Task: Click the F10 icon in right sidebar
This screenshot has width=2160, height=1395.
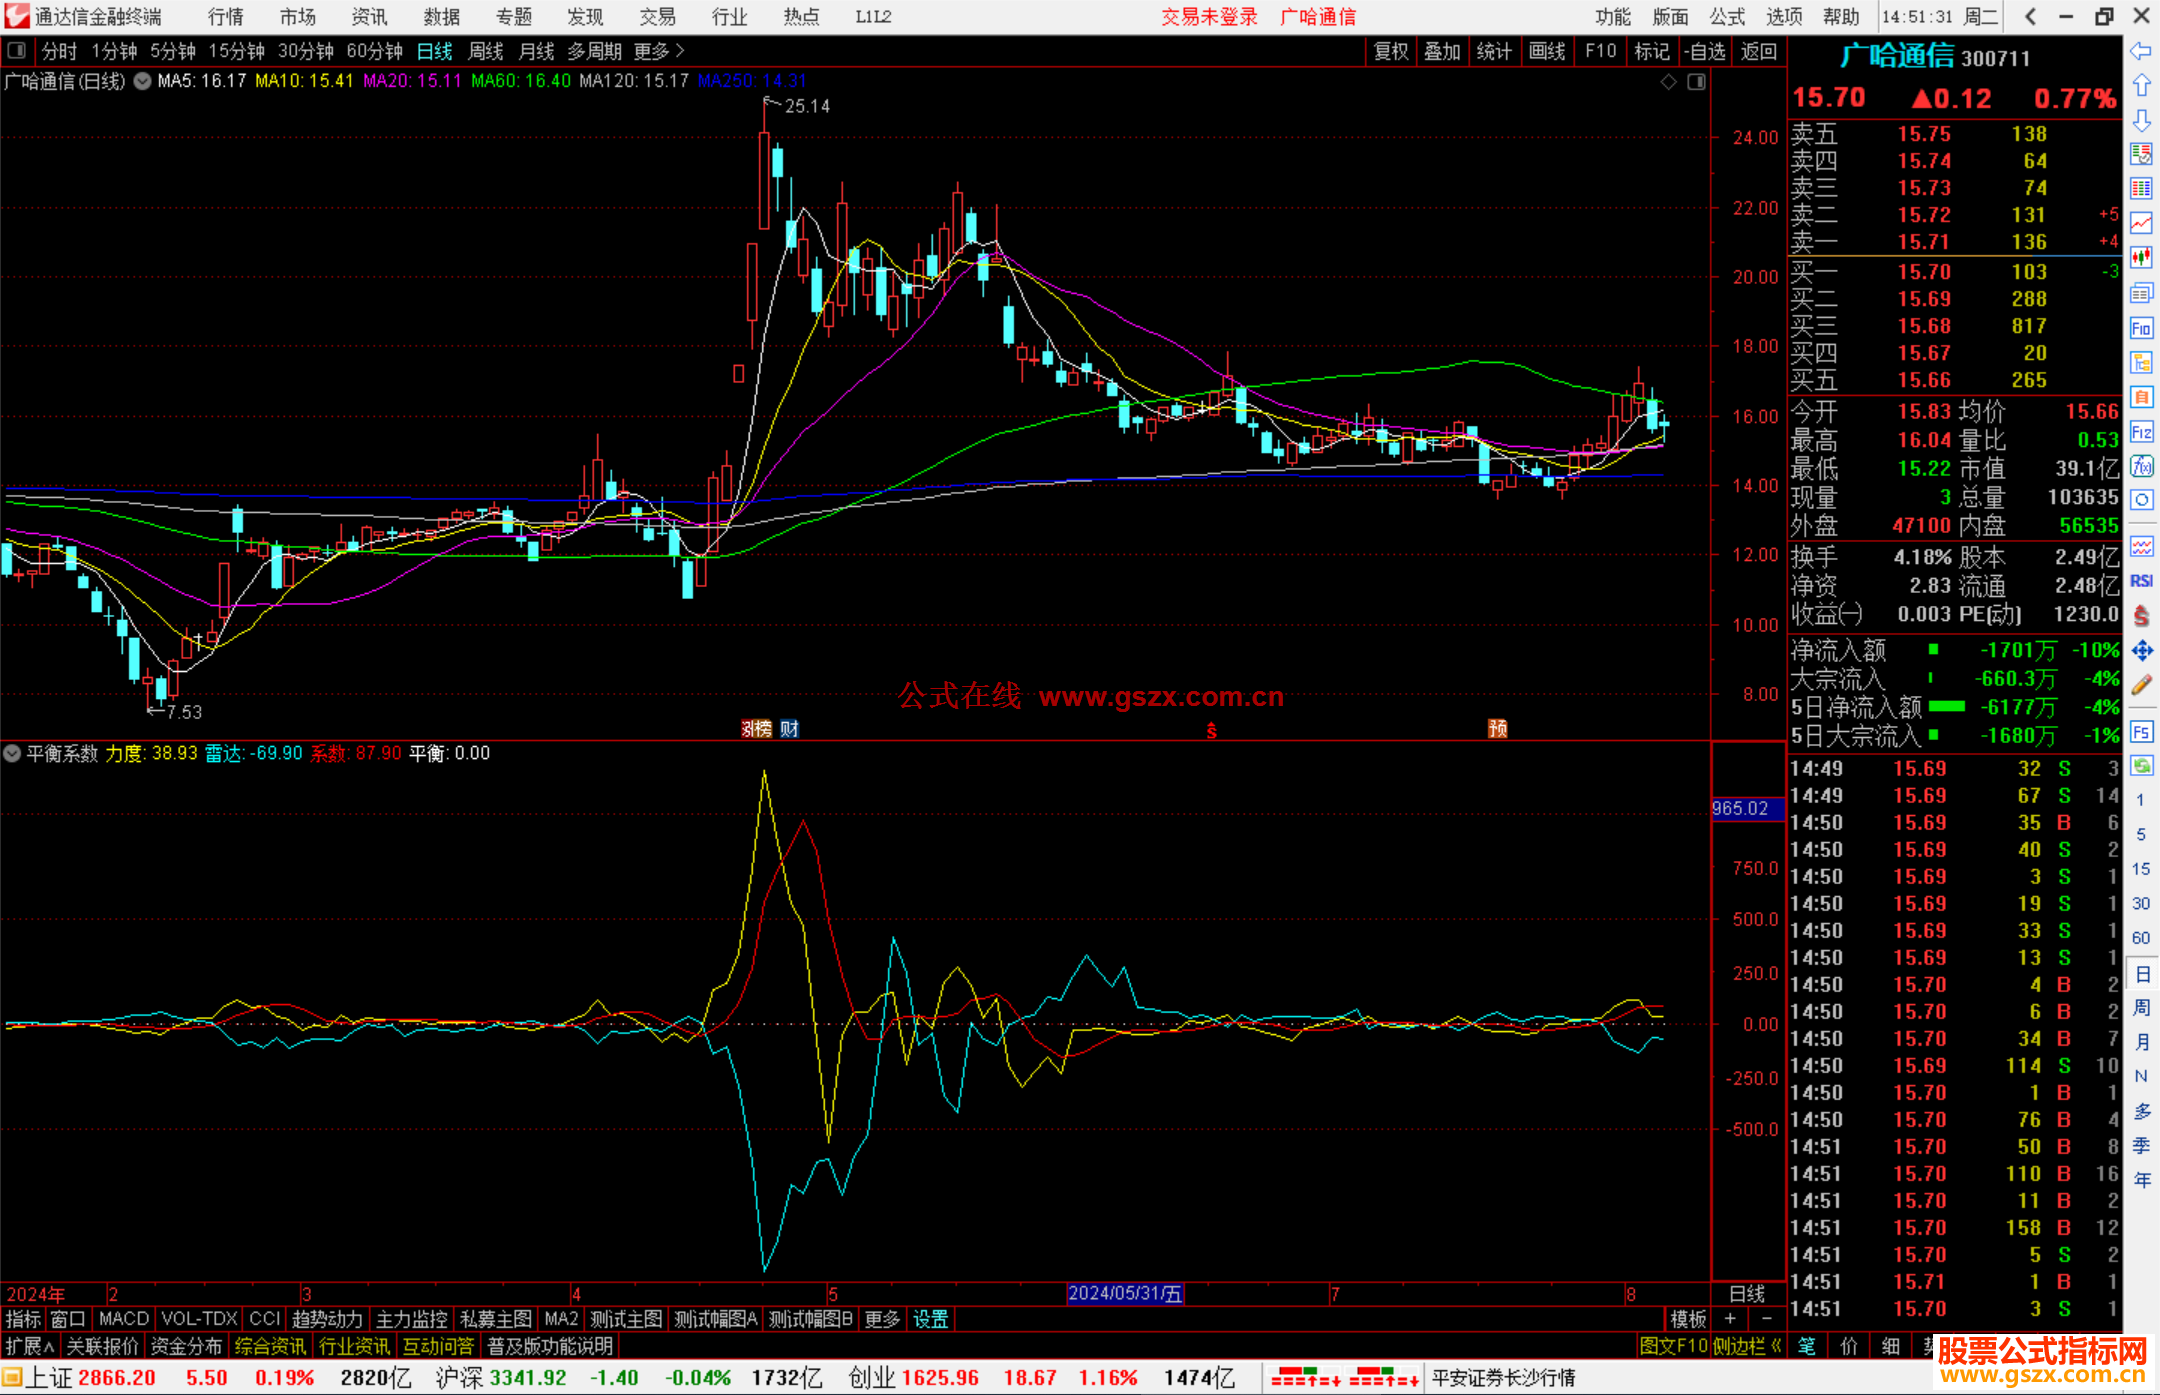Action: (2141, 328)
